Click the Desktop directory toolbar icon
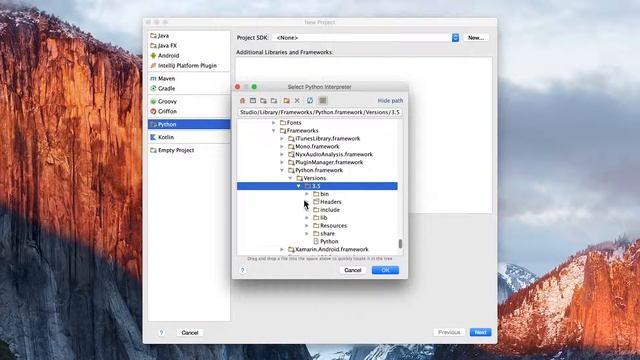Screen dimensions: 640x360 [x=253, y=100]
